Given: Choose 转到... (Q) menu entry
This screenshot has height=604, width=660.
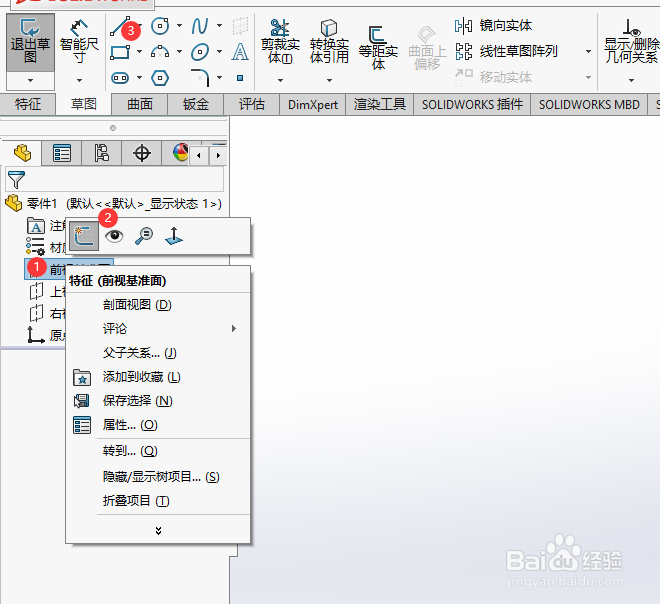Looking at the screenshot, I should click(x=158, y=451).
